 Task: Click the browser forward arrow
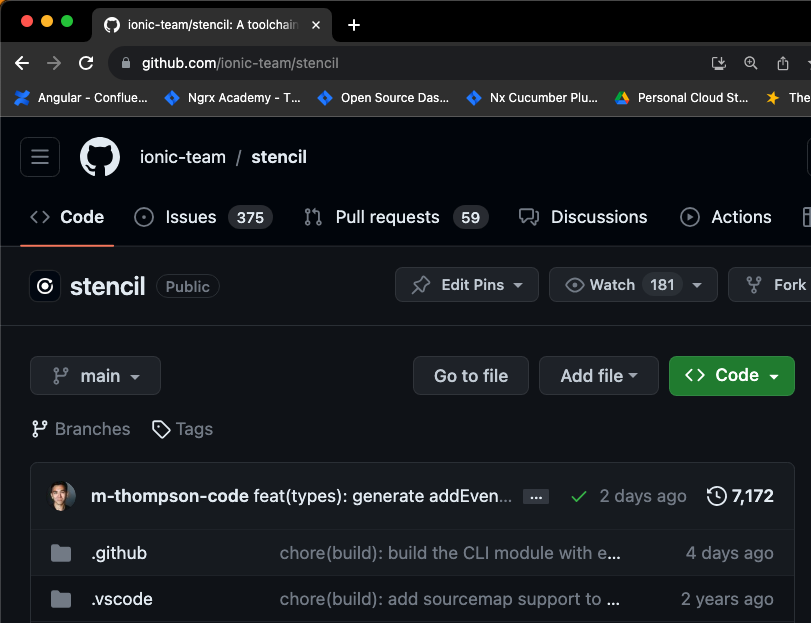[x=54, y=63]
